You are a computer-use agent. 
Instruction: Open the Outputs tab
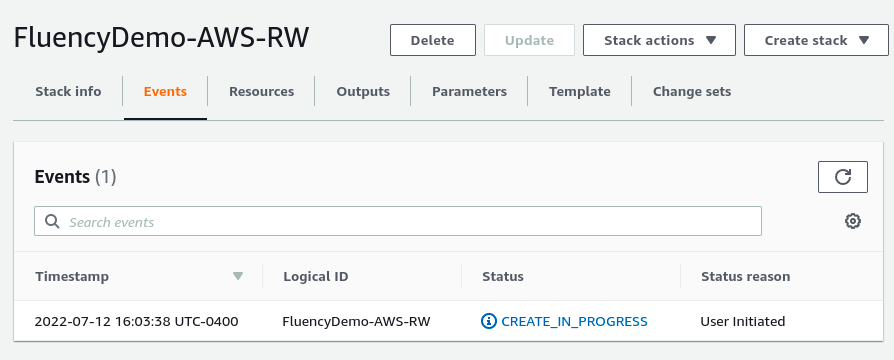coord(363,91)
